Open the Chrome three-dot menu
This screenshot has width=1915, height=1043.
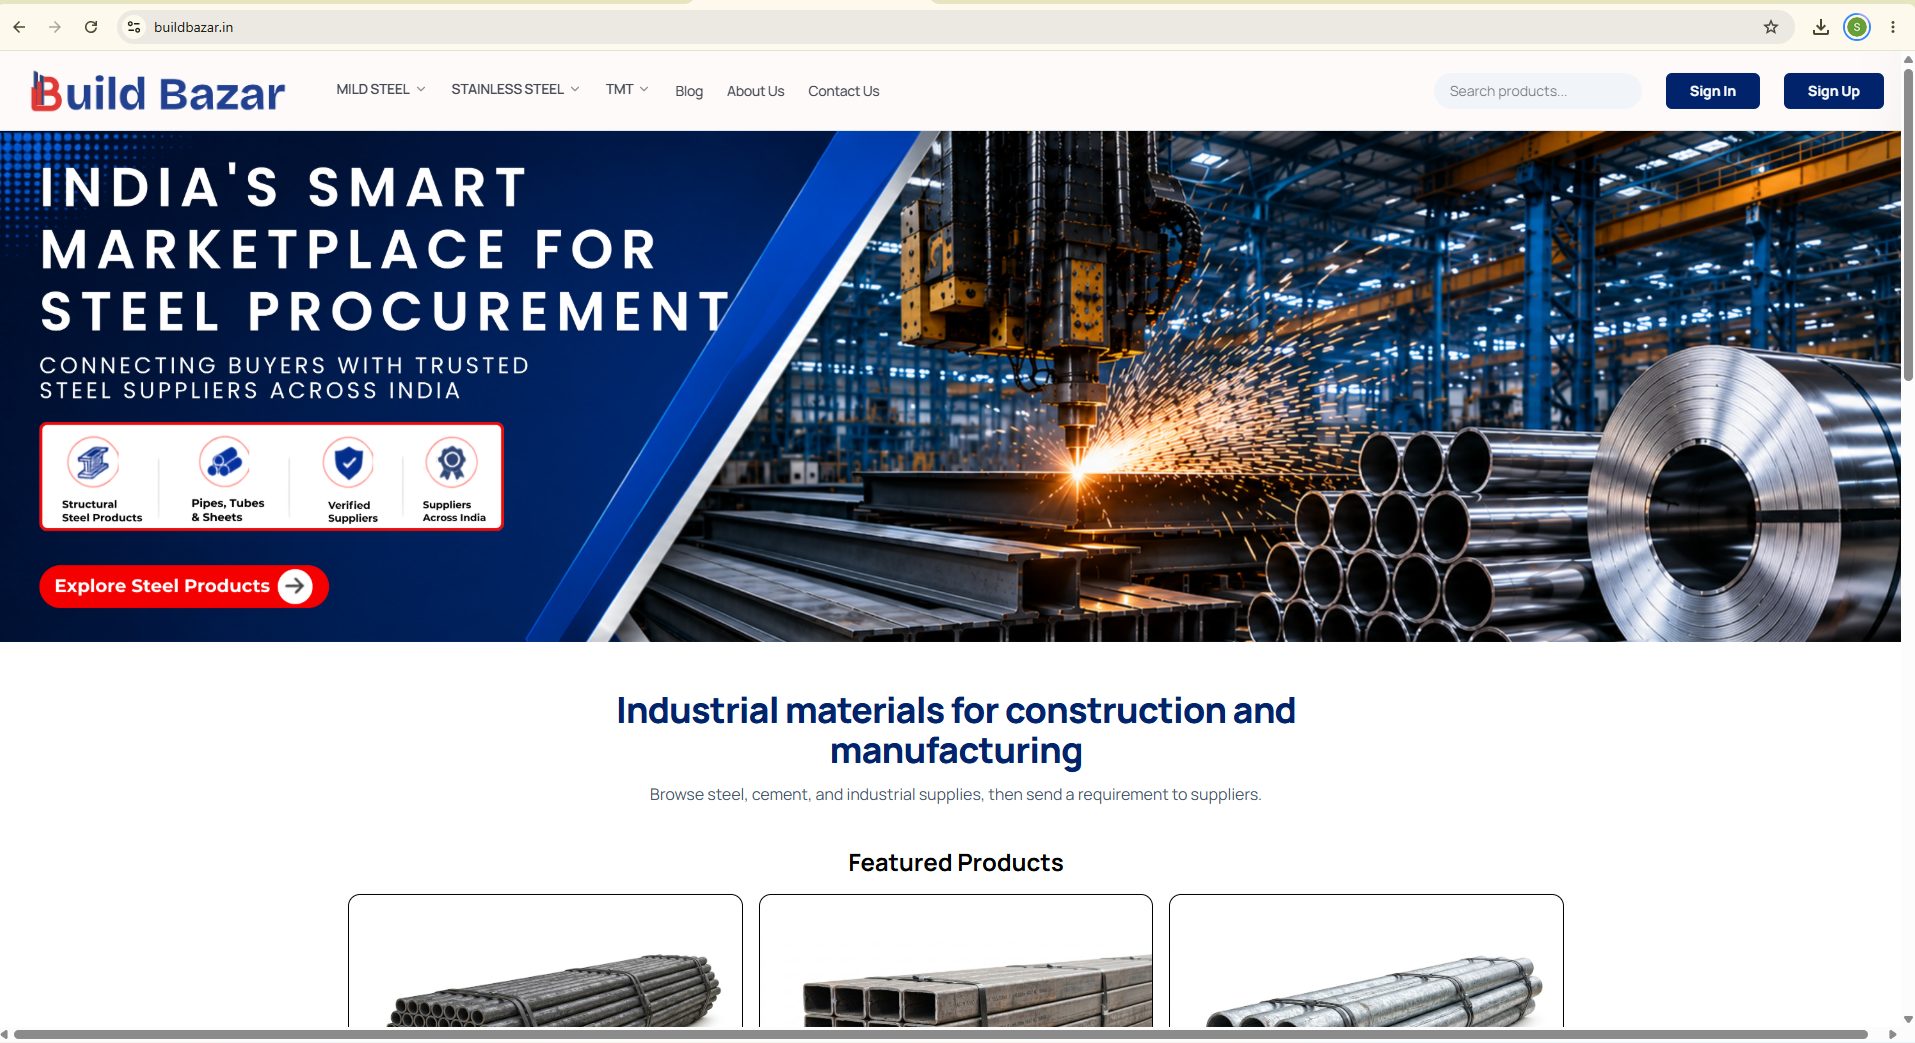[1893, 27]
